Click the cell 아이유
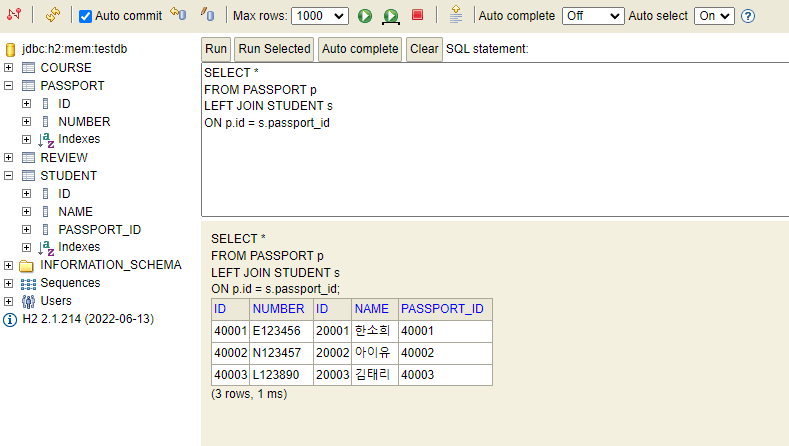 coord(375,353)
